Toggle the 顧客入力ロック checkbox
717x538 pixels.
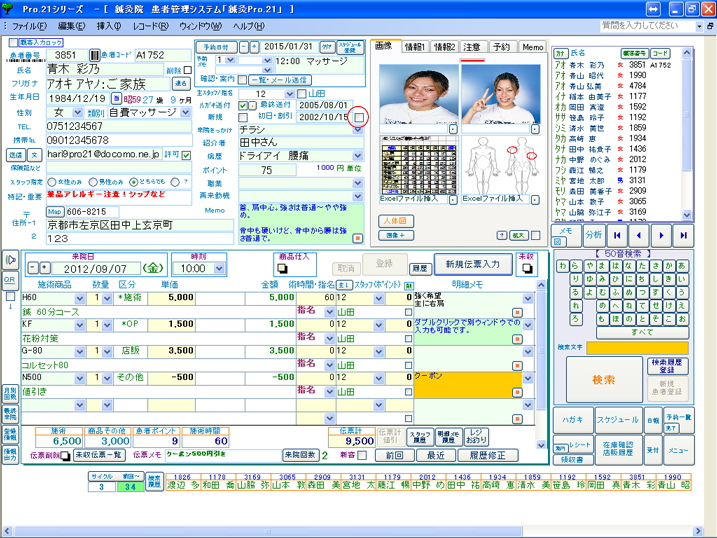(13, 42)
